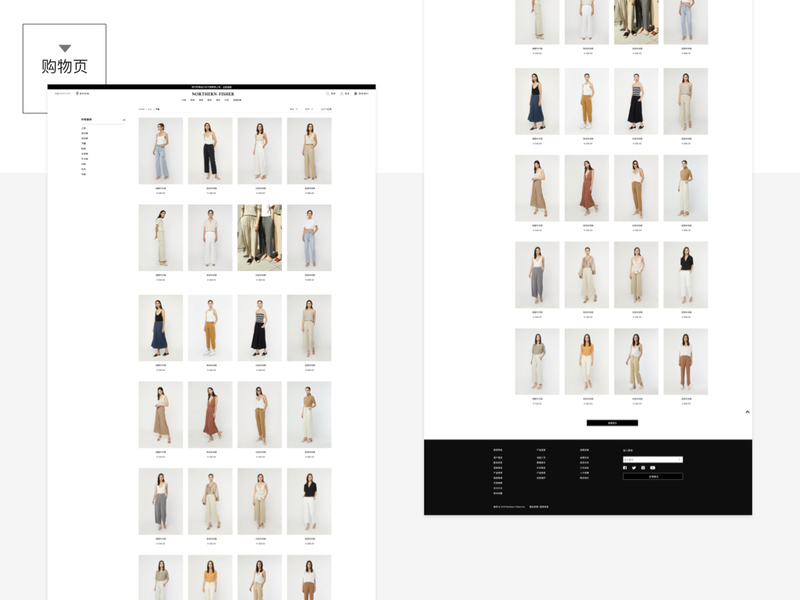Open the shopping bag icon in header
The height and width of the screenshot is (600, 800).
[x=356, y=94]
